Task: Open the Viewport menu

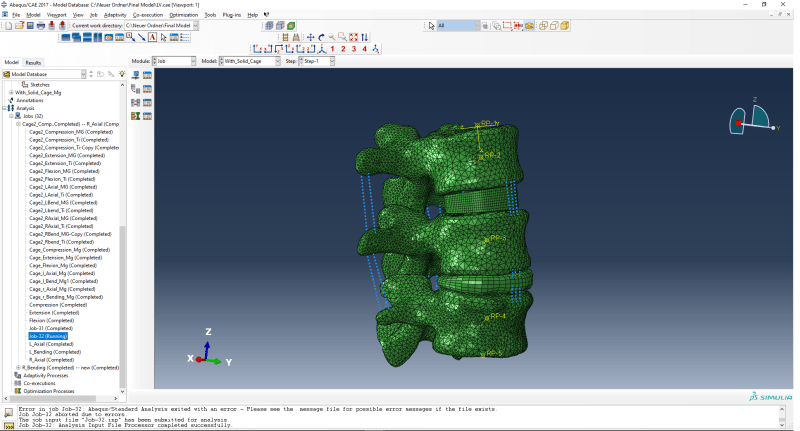Action: tap(56, 15)
